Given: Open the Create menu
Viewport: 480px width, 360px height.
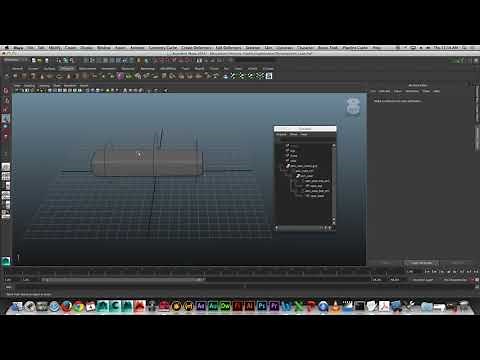Looking at the screenshot, I should (x=70, y=48).
